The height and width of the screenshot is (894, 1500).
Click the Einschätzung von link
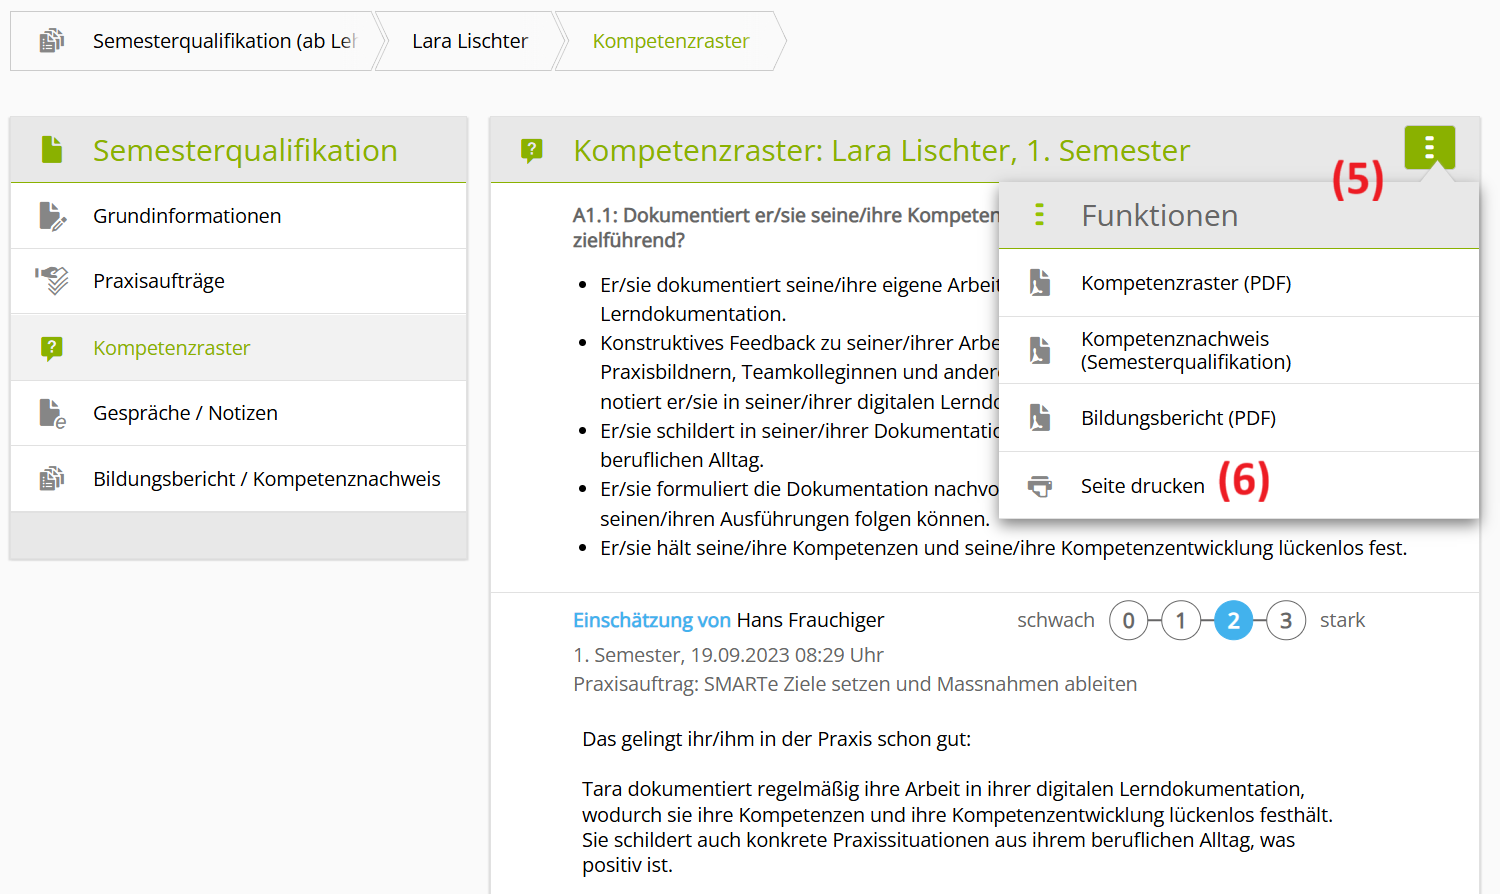pos(651,620)
